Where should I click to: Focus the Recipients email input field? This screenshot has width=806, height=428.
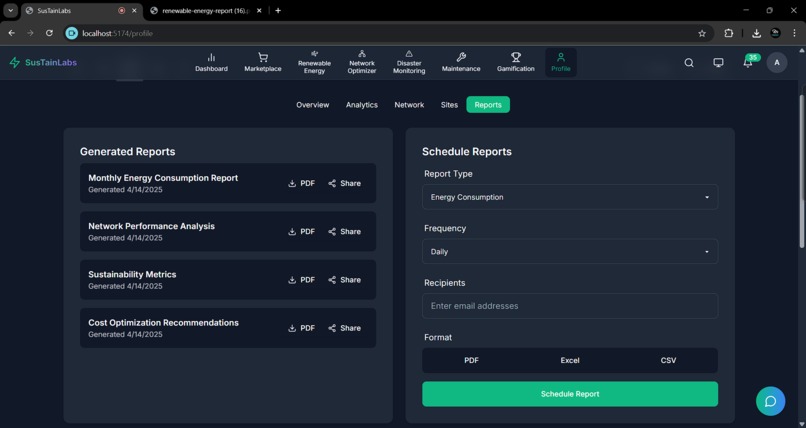point(570,306)
